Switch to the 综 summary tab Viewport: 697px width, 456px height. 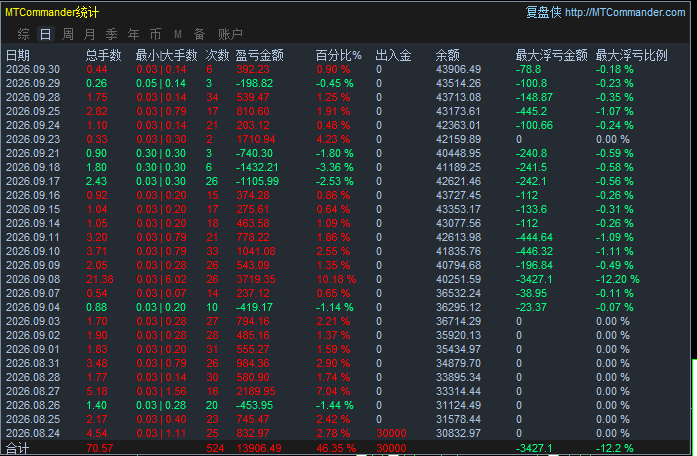coord(24,34)
